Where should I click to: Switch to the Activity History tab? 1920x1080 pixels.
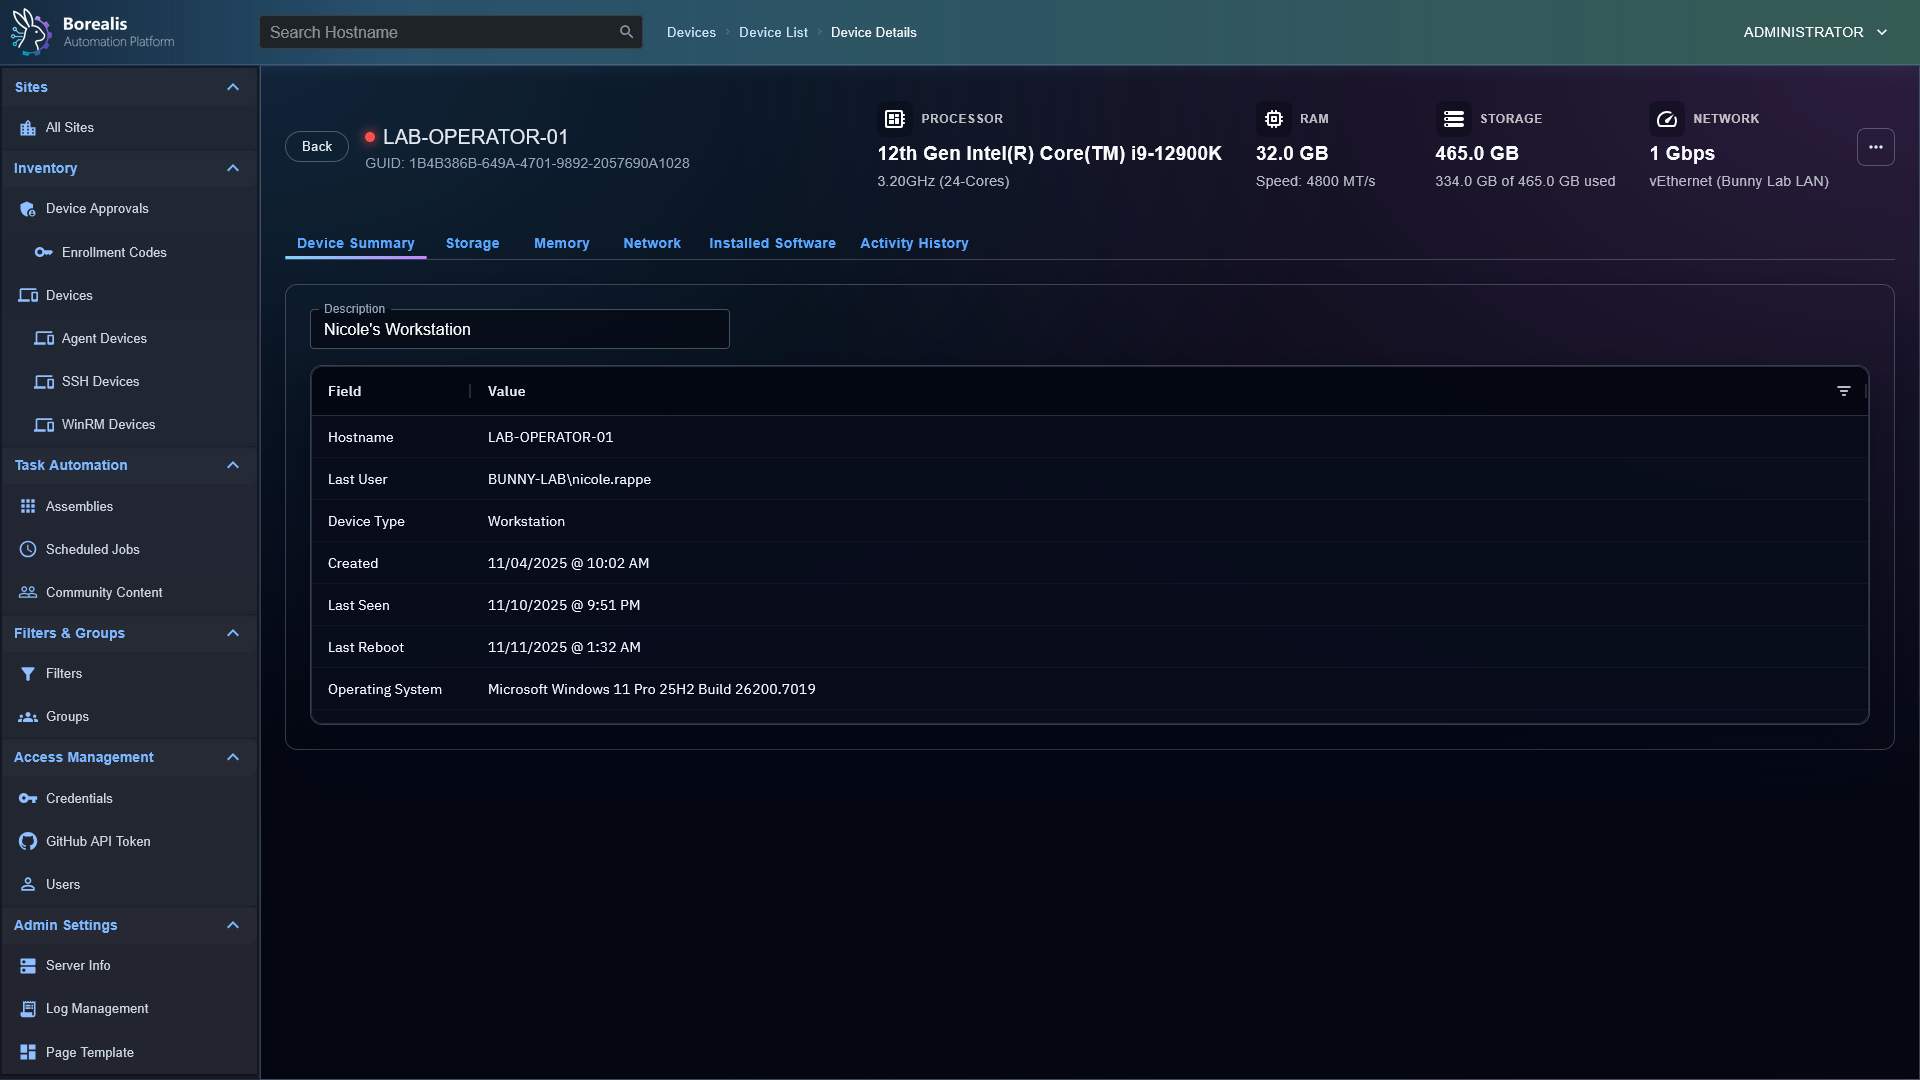coord(914,243)
